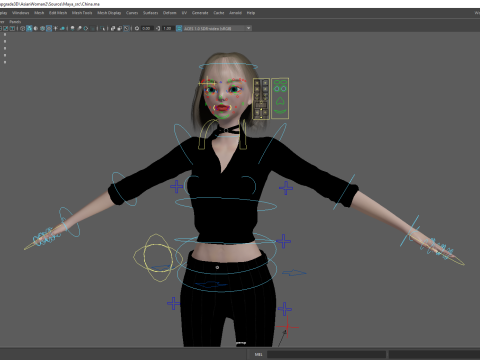Viewport: 480px width, 360px height.
Task: Toggle the X-ray viewport icon
Action: [x=113, y=28]
